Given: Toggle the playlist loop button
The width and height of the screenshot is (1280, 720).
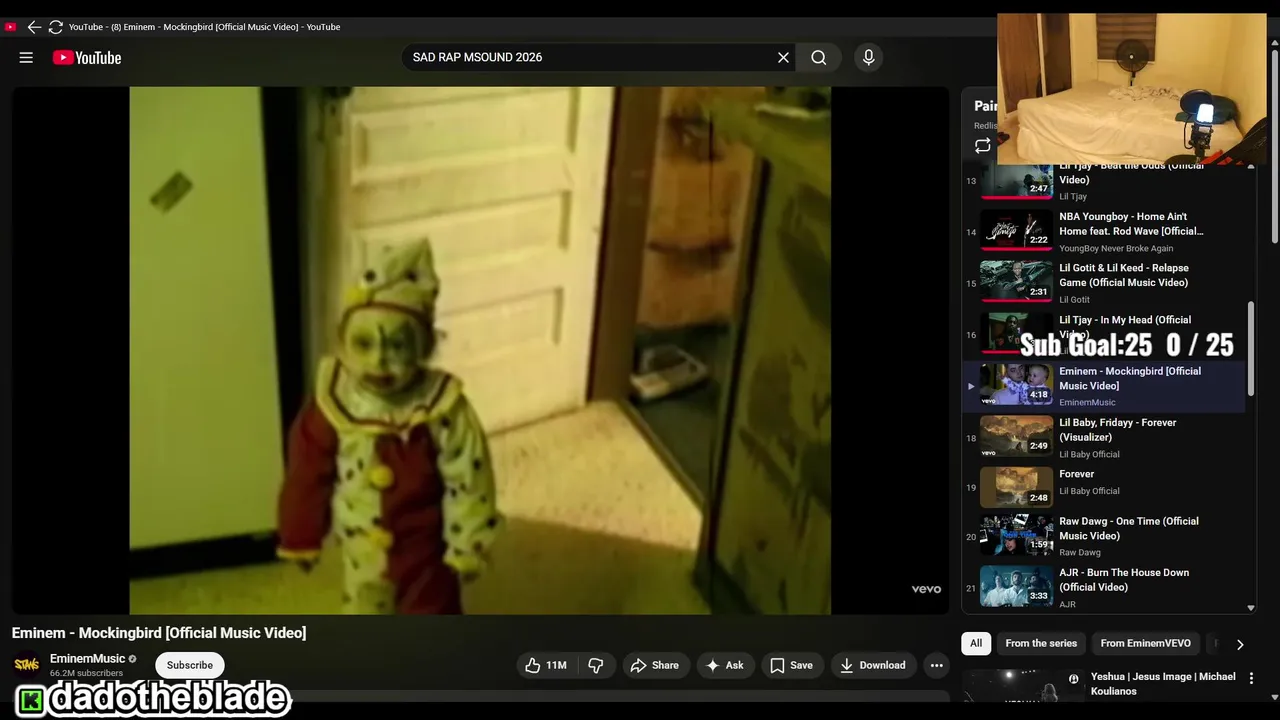Looking at the screenshot, I should pos(983,146).
